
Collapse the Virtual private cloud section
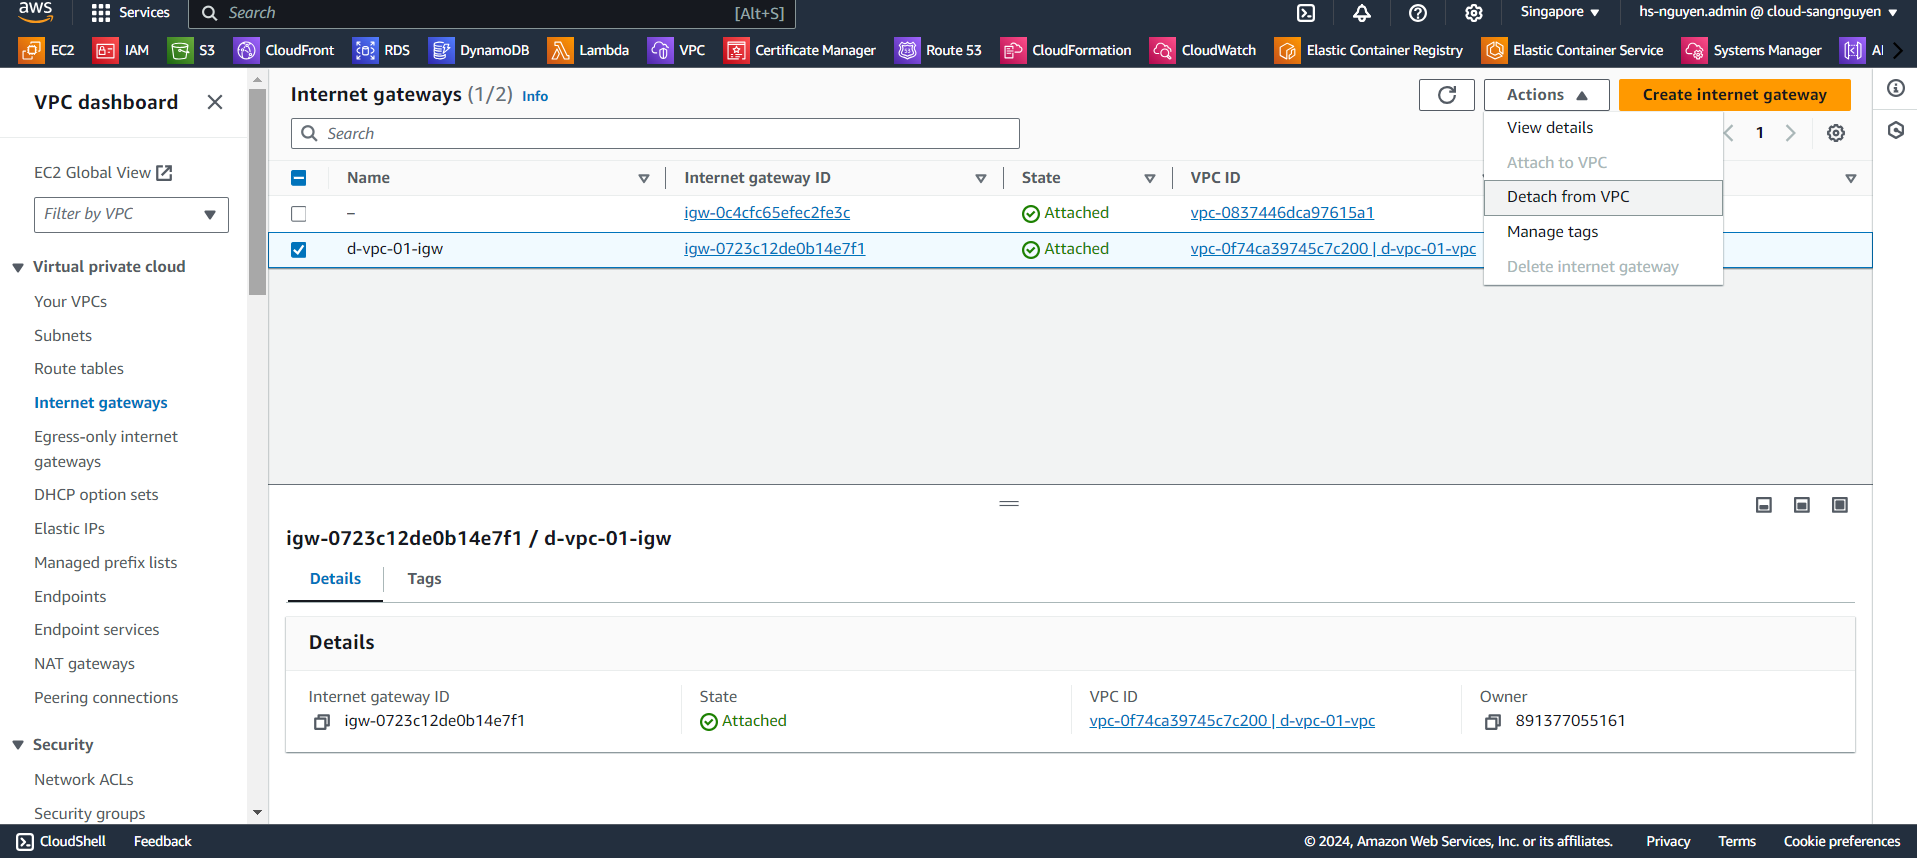click(18, 267)
